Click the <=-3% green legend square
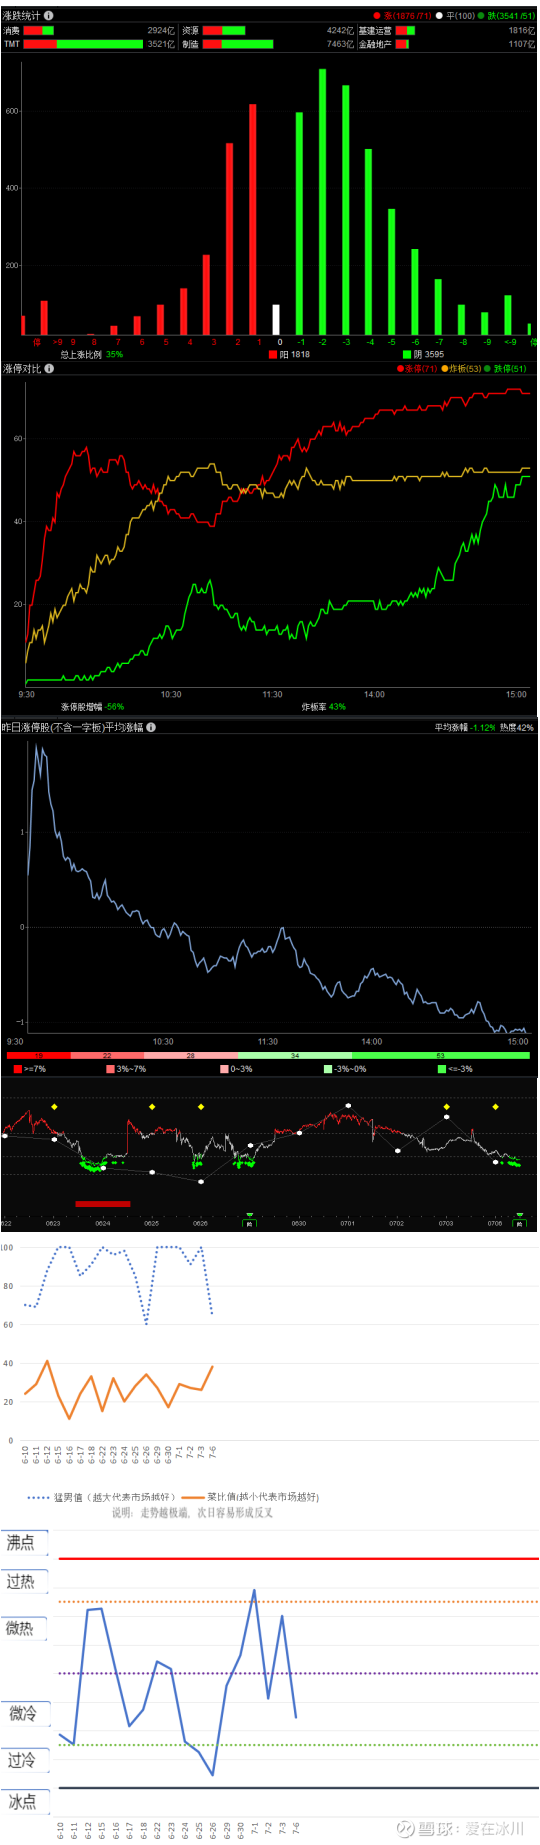 (442, 1069)
